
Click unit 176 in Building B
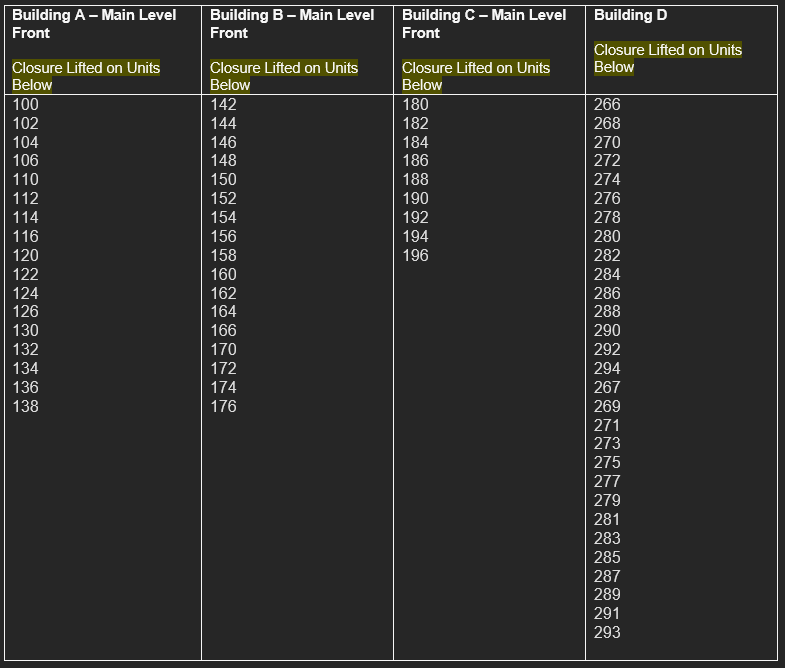(223, 406)
